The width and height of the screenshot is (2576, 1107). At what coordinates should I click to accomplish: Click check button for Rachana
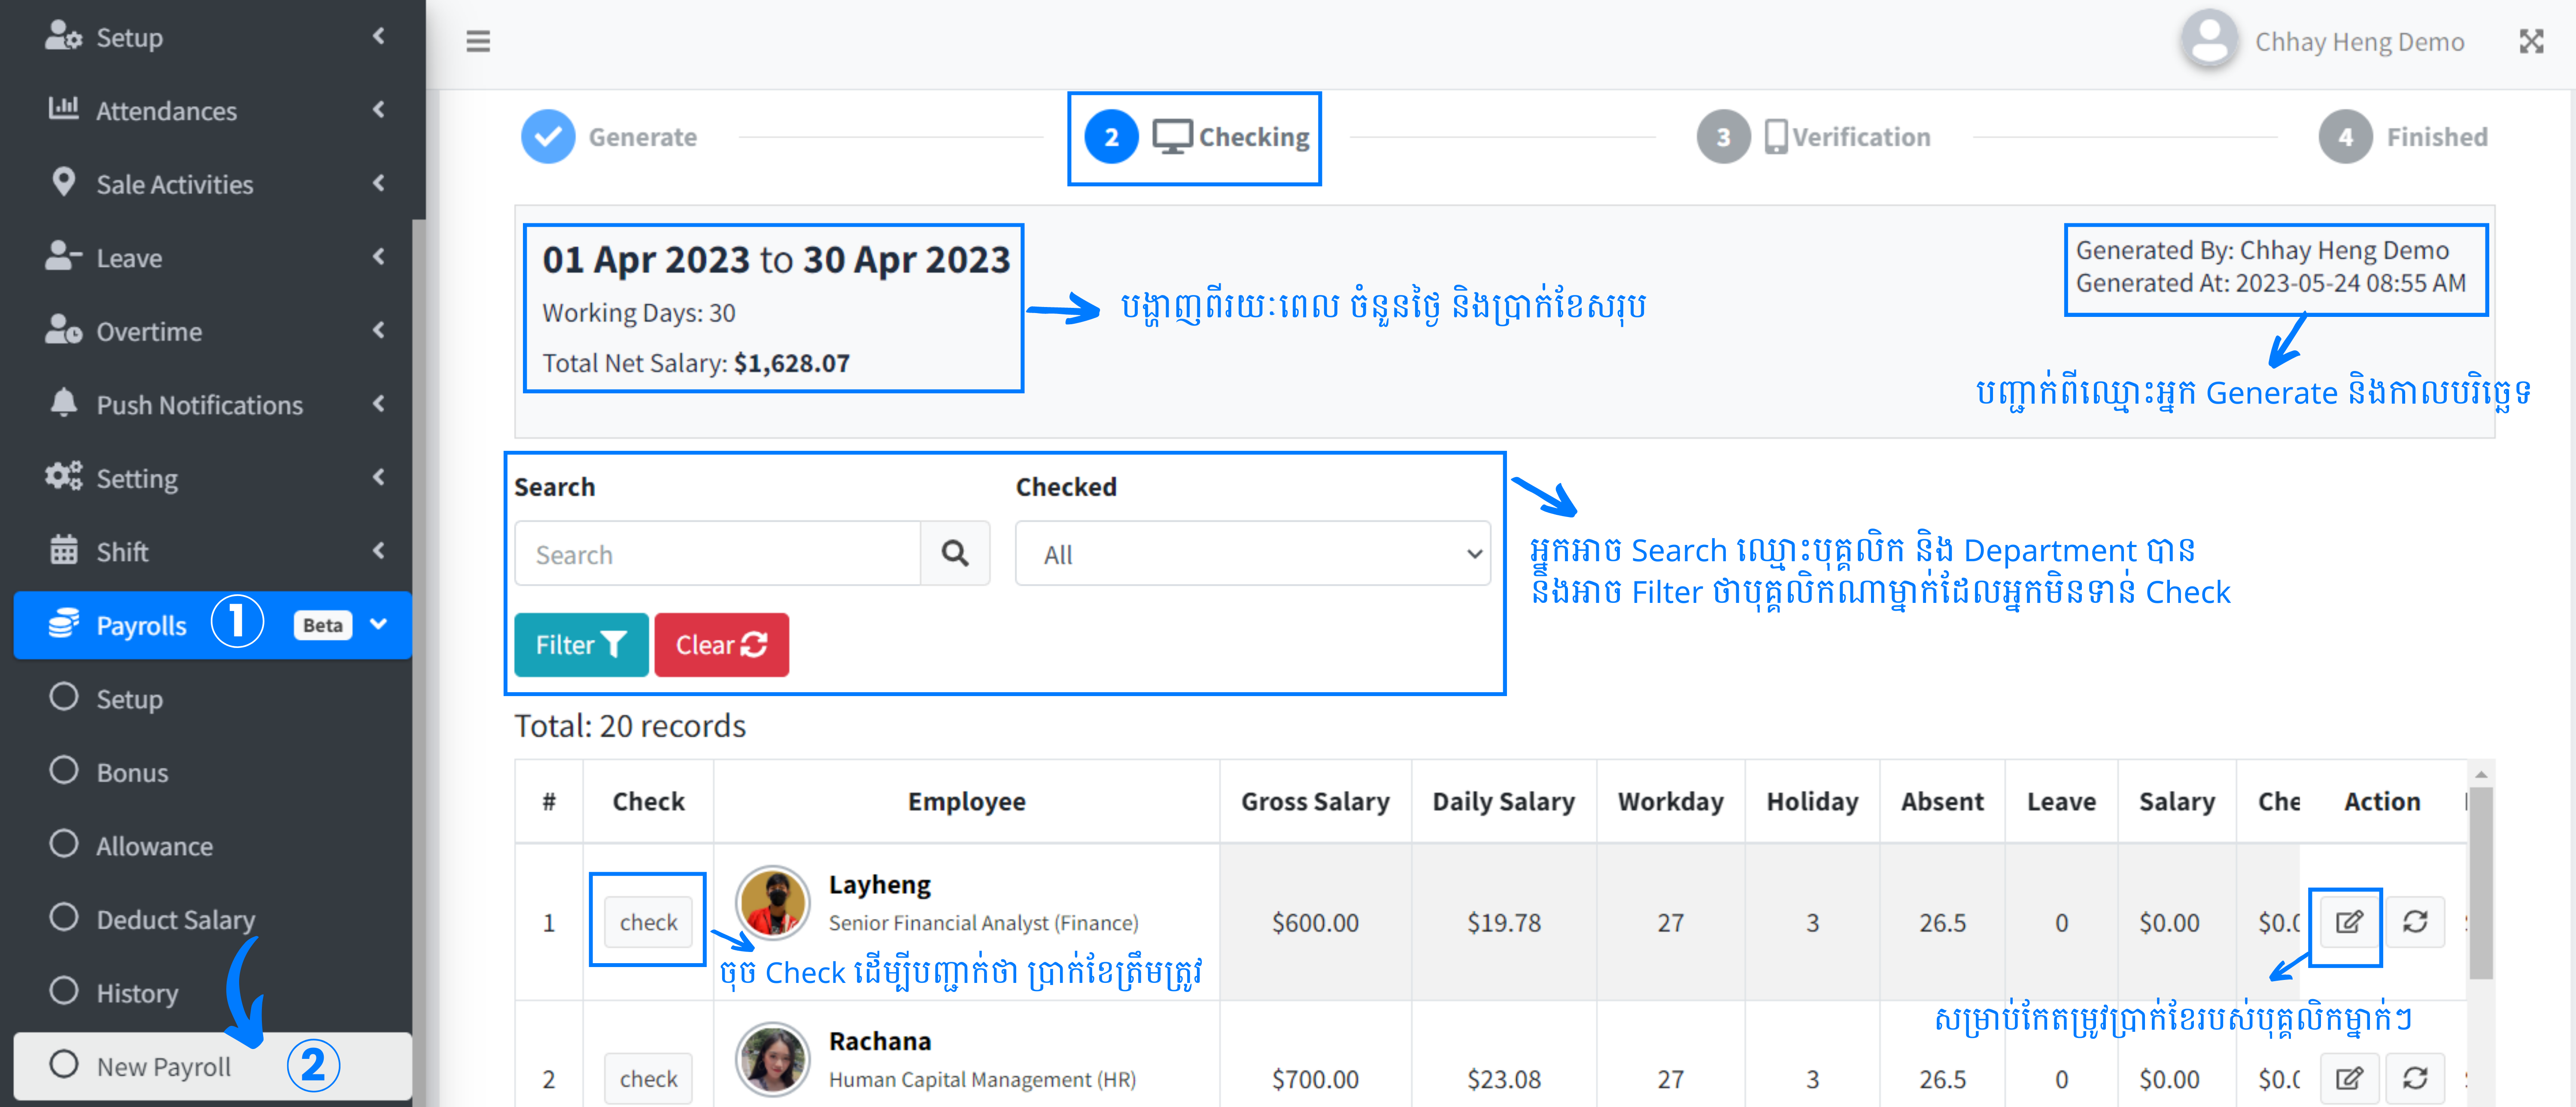click(x=648, y=1079)
